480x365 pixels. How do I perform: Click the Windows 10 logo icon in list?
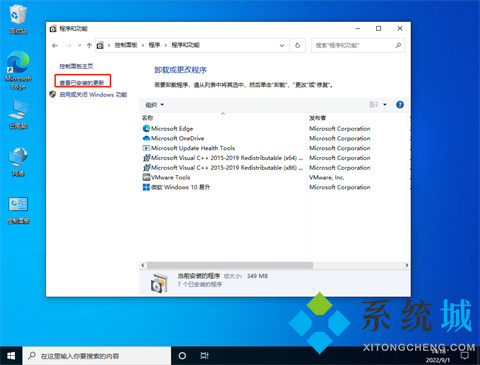click(x=146, y=187)
